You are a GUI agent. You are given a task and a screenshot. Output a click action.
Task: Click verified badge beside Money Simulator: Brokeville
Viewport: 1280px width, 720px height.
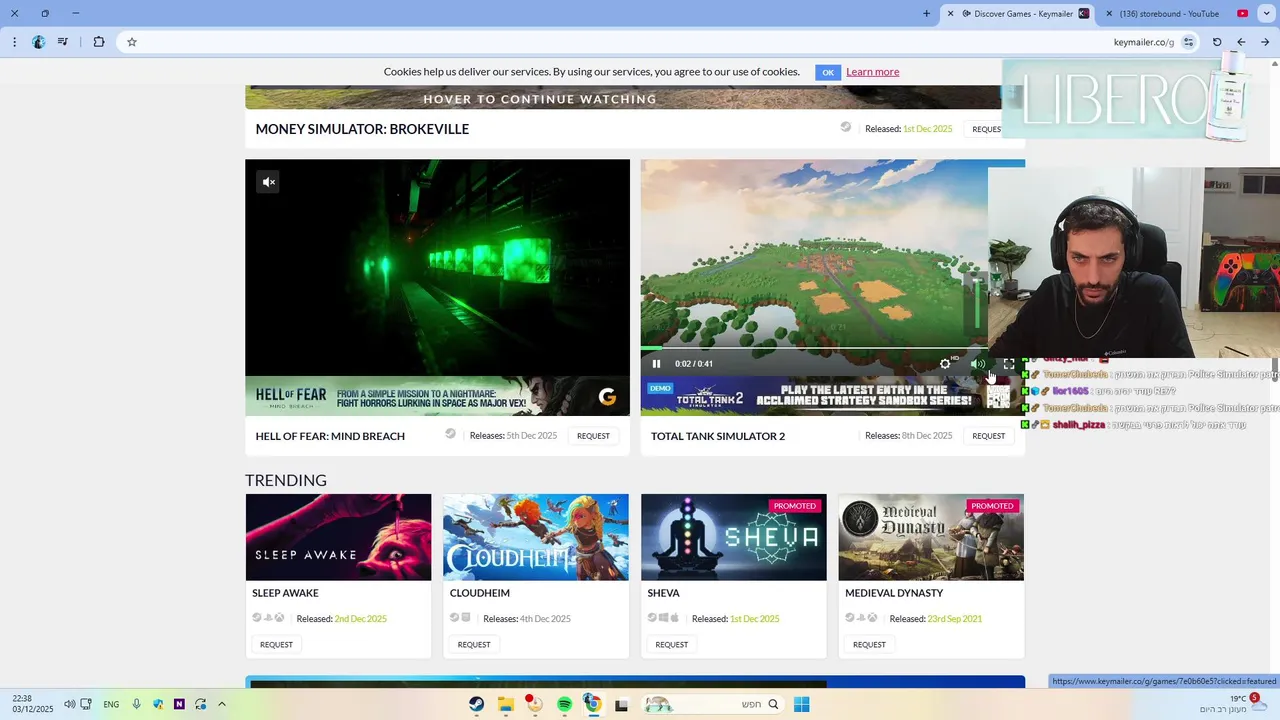click(x=846, y=127)
